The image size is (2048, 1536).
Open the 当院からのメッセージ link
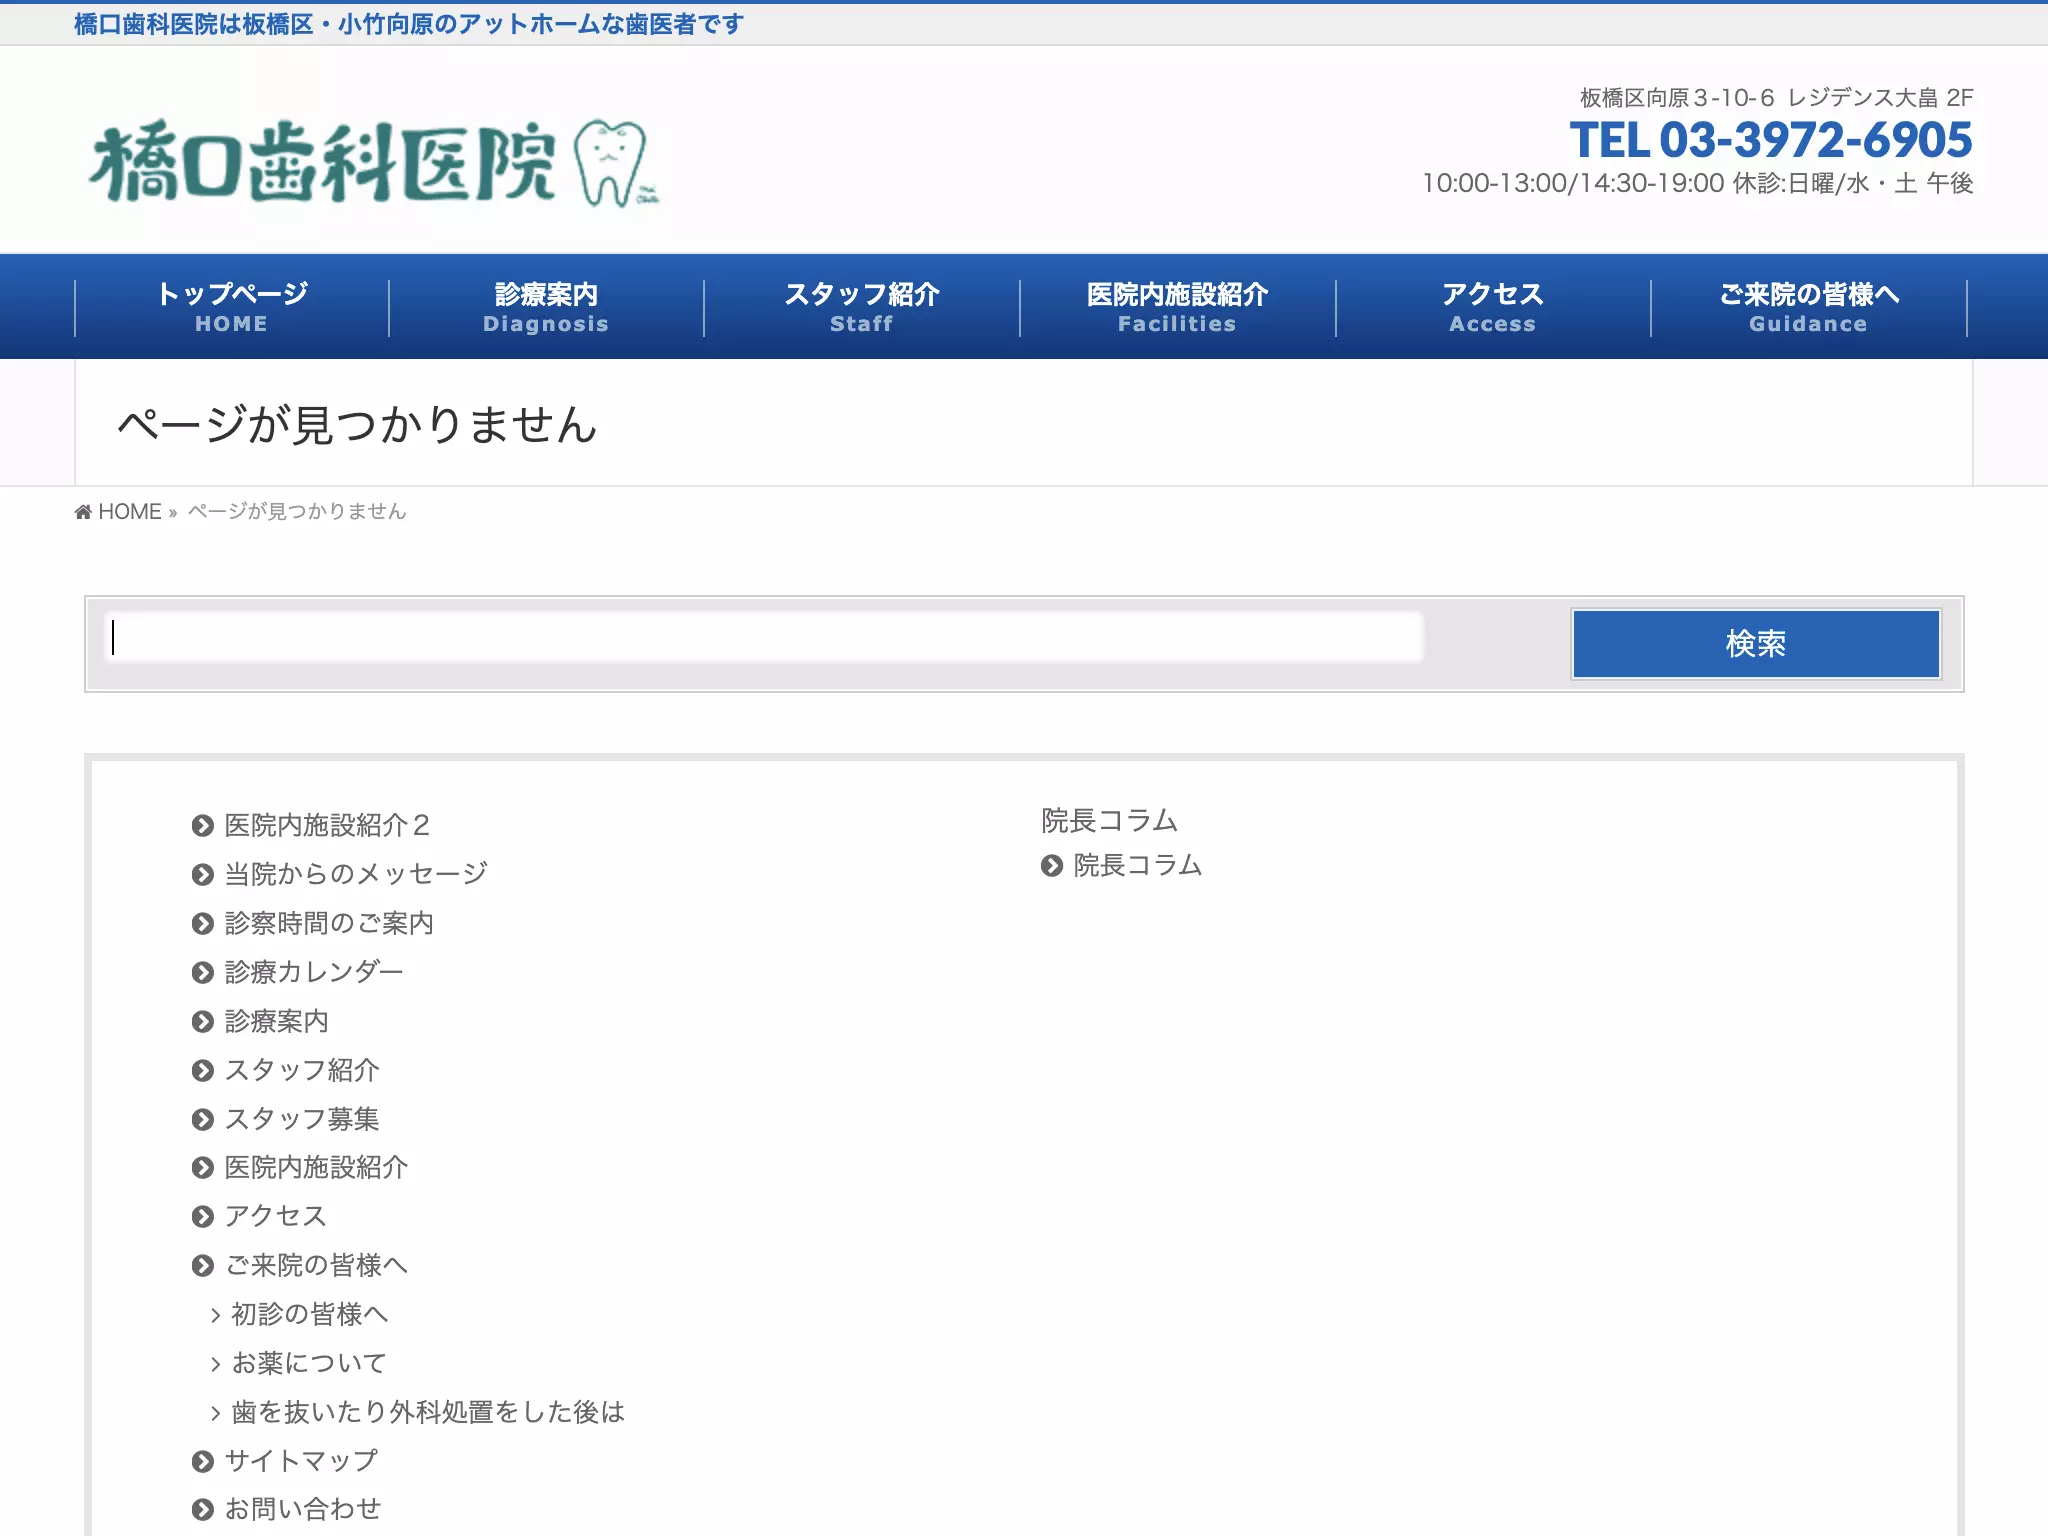(x=356, y=875)
